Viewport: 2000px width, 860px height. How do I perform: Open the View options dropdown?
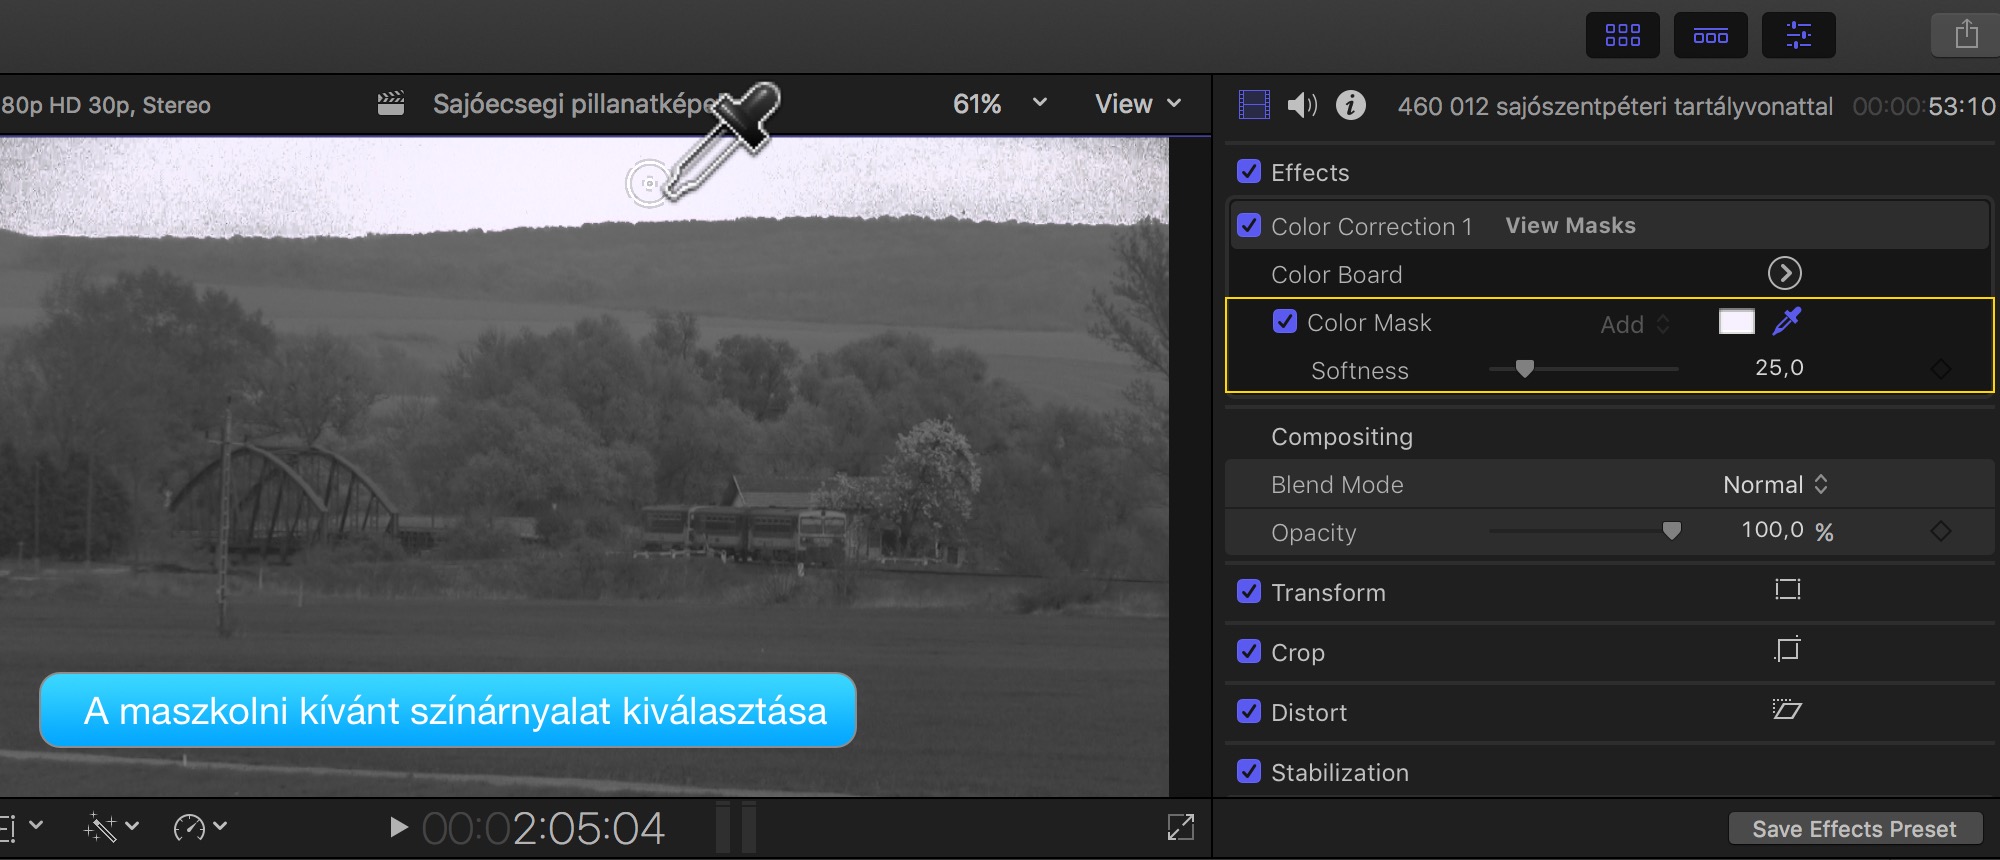1138,104
